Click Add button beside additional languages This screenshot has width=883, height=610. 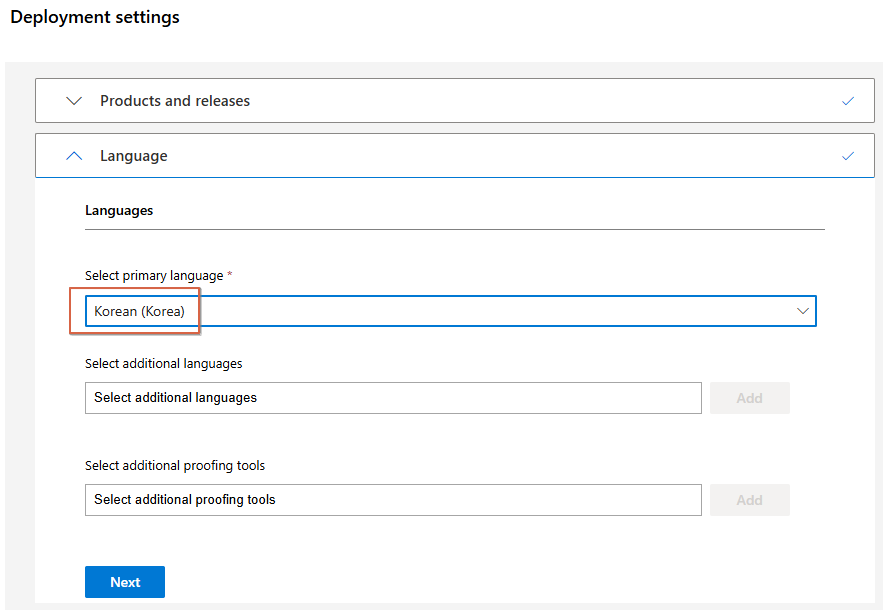750,398
